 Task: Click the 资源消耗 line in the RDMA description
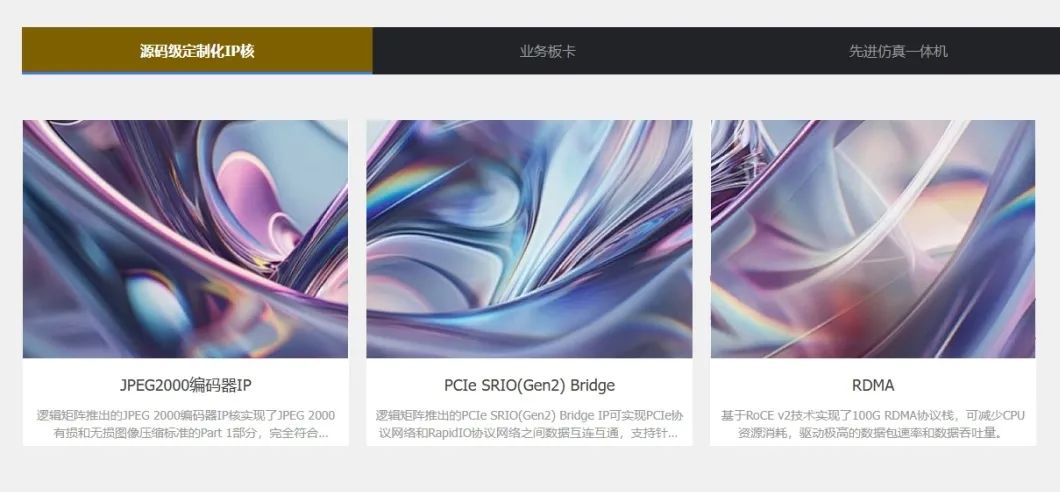coord(873,433)
